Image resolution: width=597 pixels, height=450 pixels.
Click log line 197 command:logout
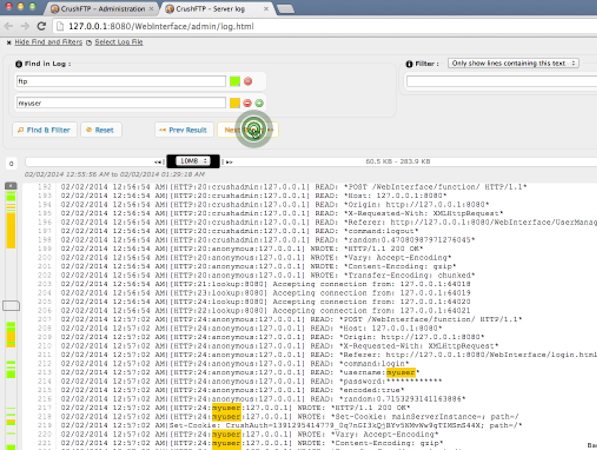tap(239, 231)
